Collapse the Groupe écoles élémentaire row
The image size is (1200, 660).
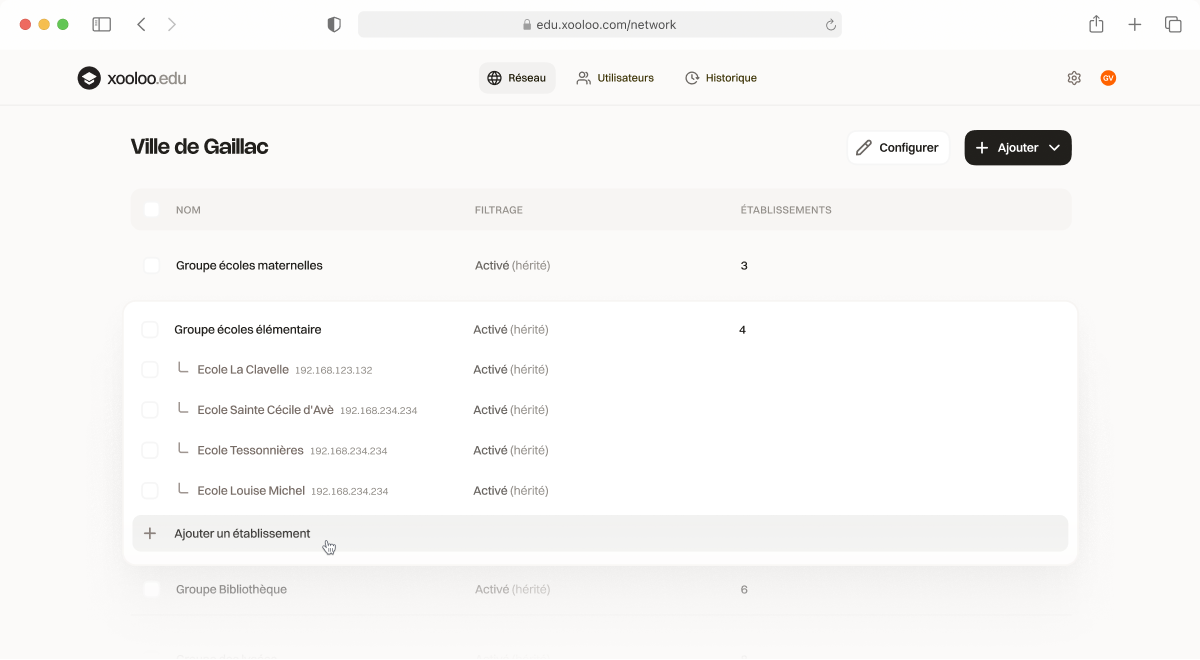pos(600,330)
